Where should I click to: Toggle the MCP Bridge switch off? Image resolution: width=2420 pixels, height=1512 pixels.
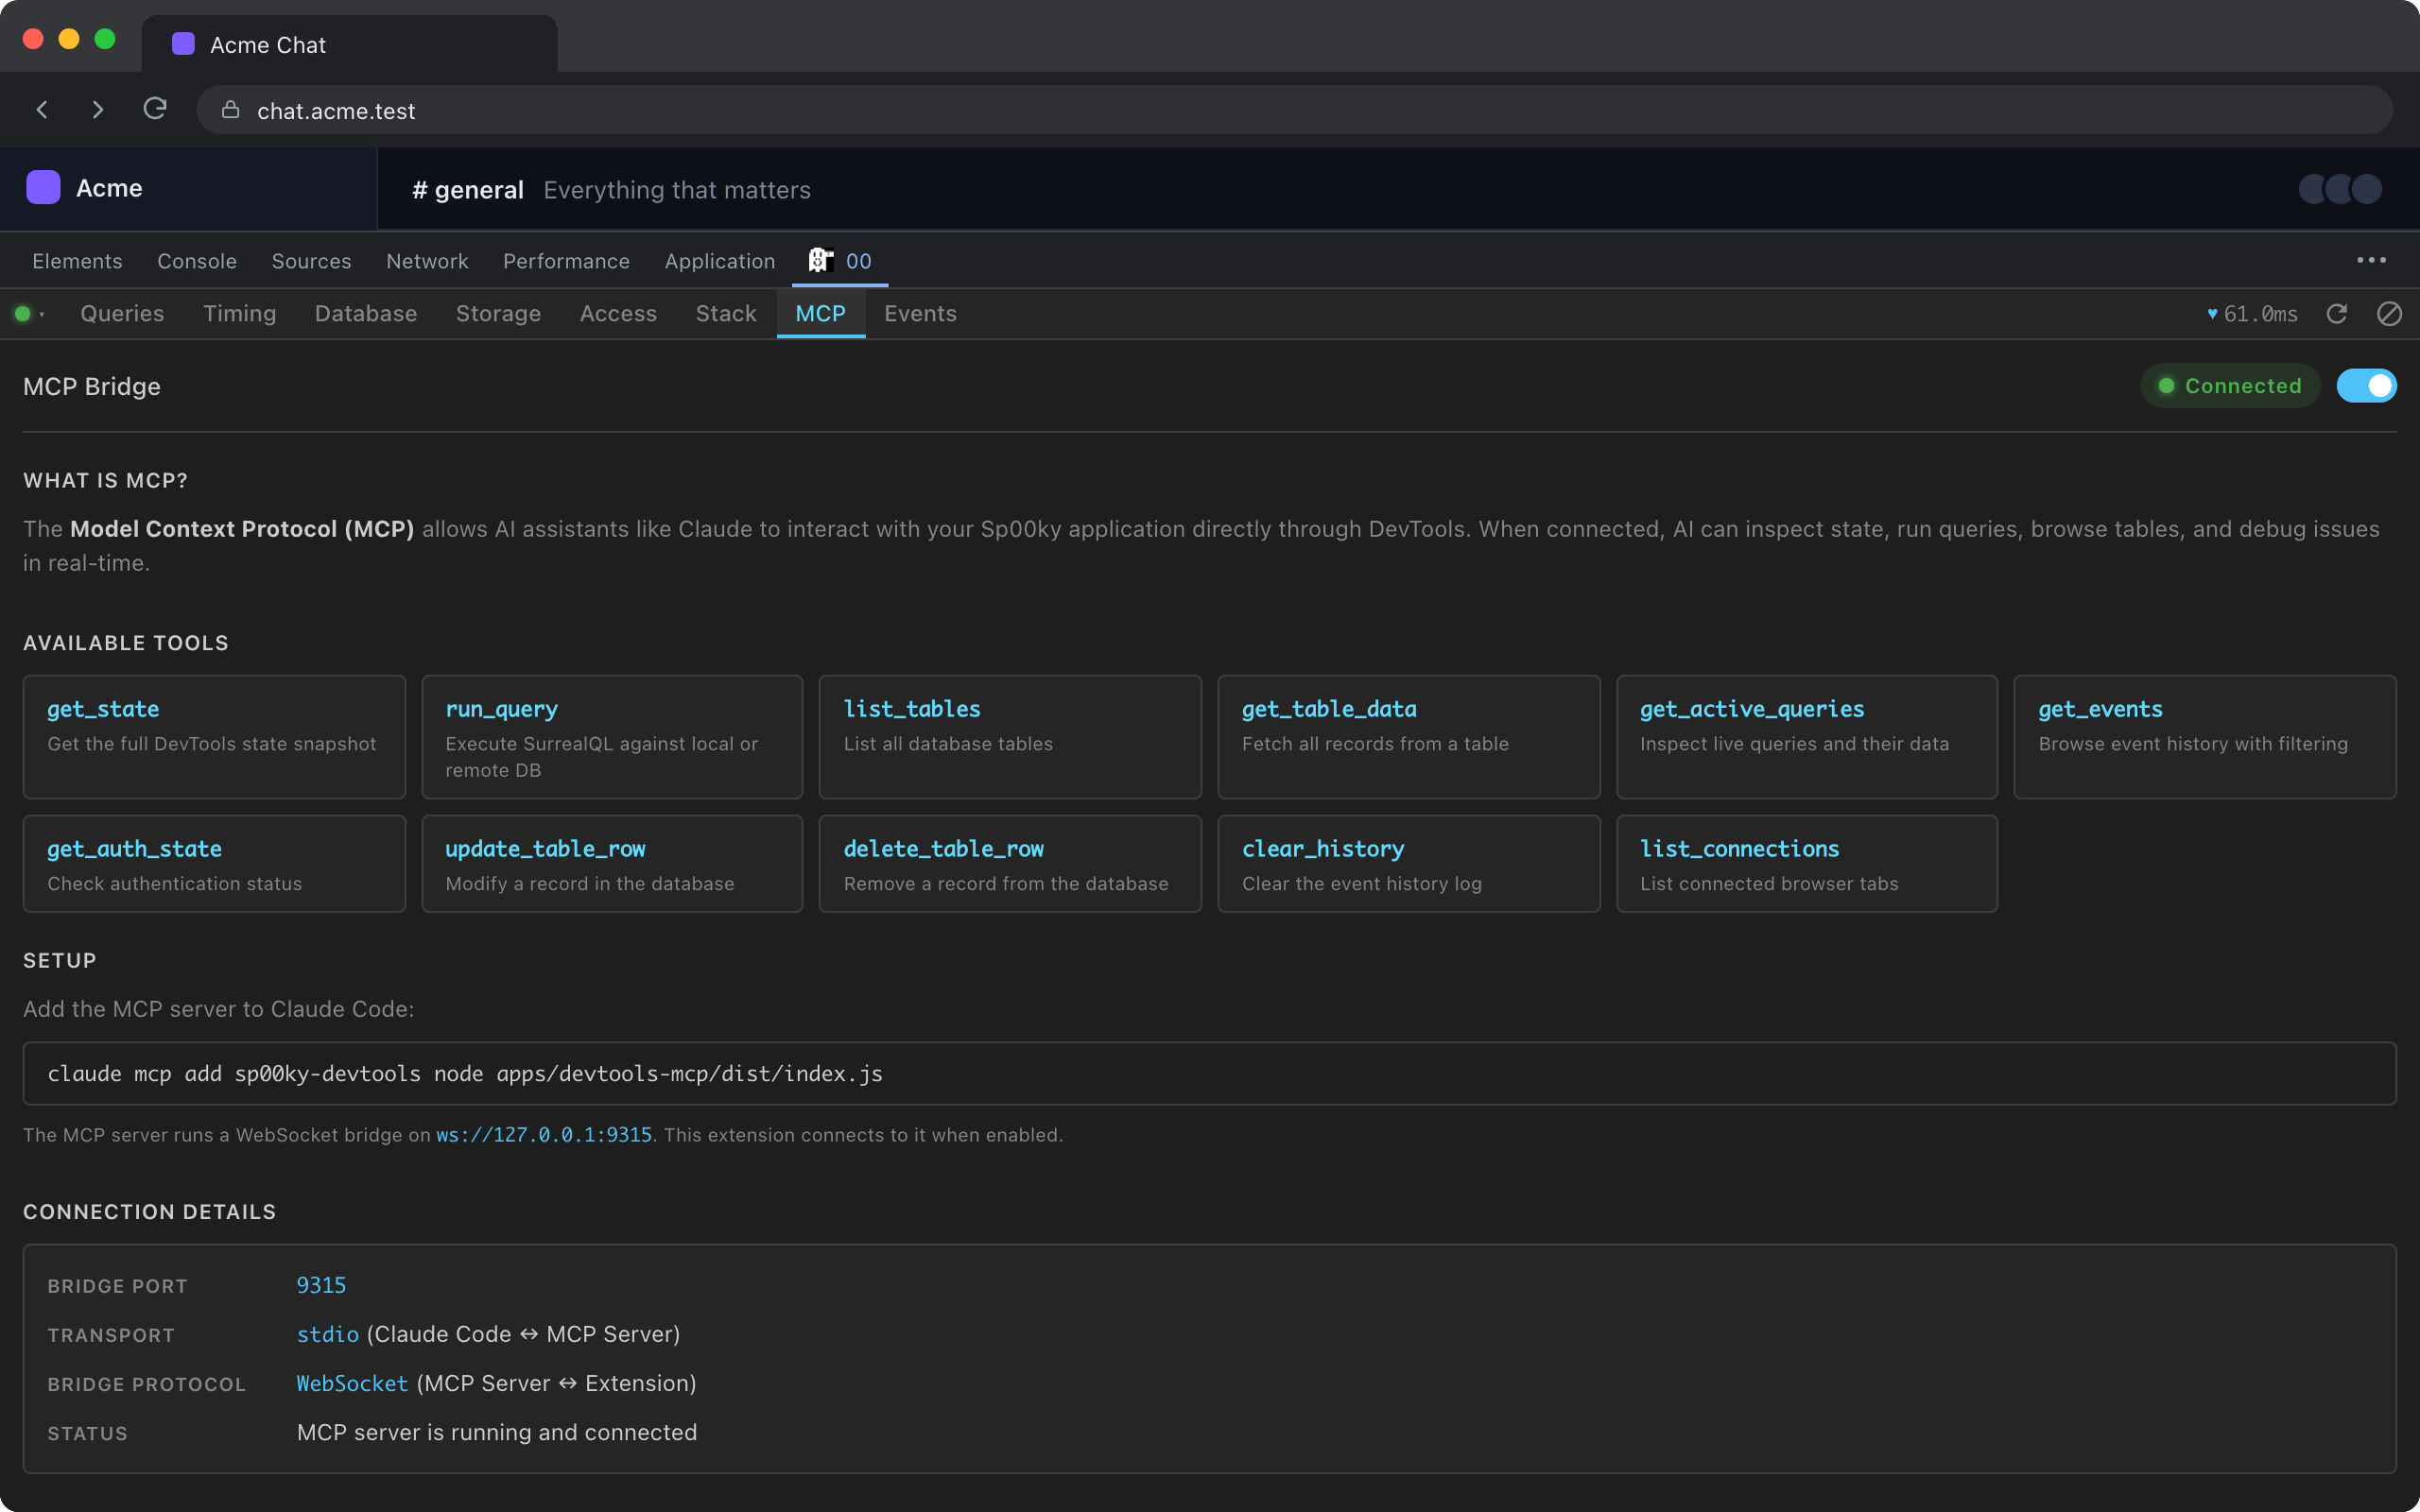point(2366,386)
